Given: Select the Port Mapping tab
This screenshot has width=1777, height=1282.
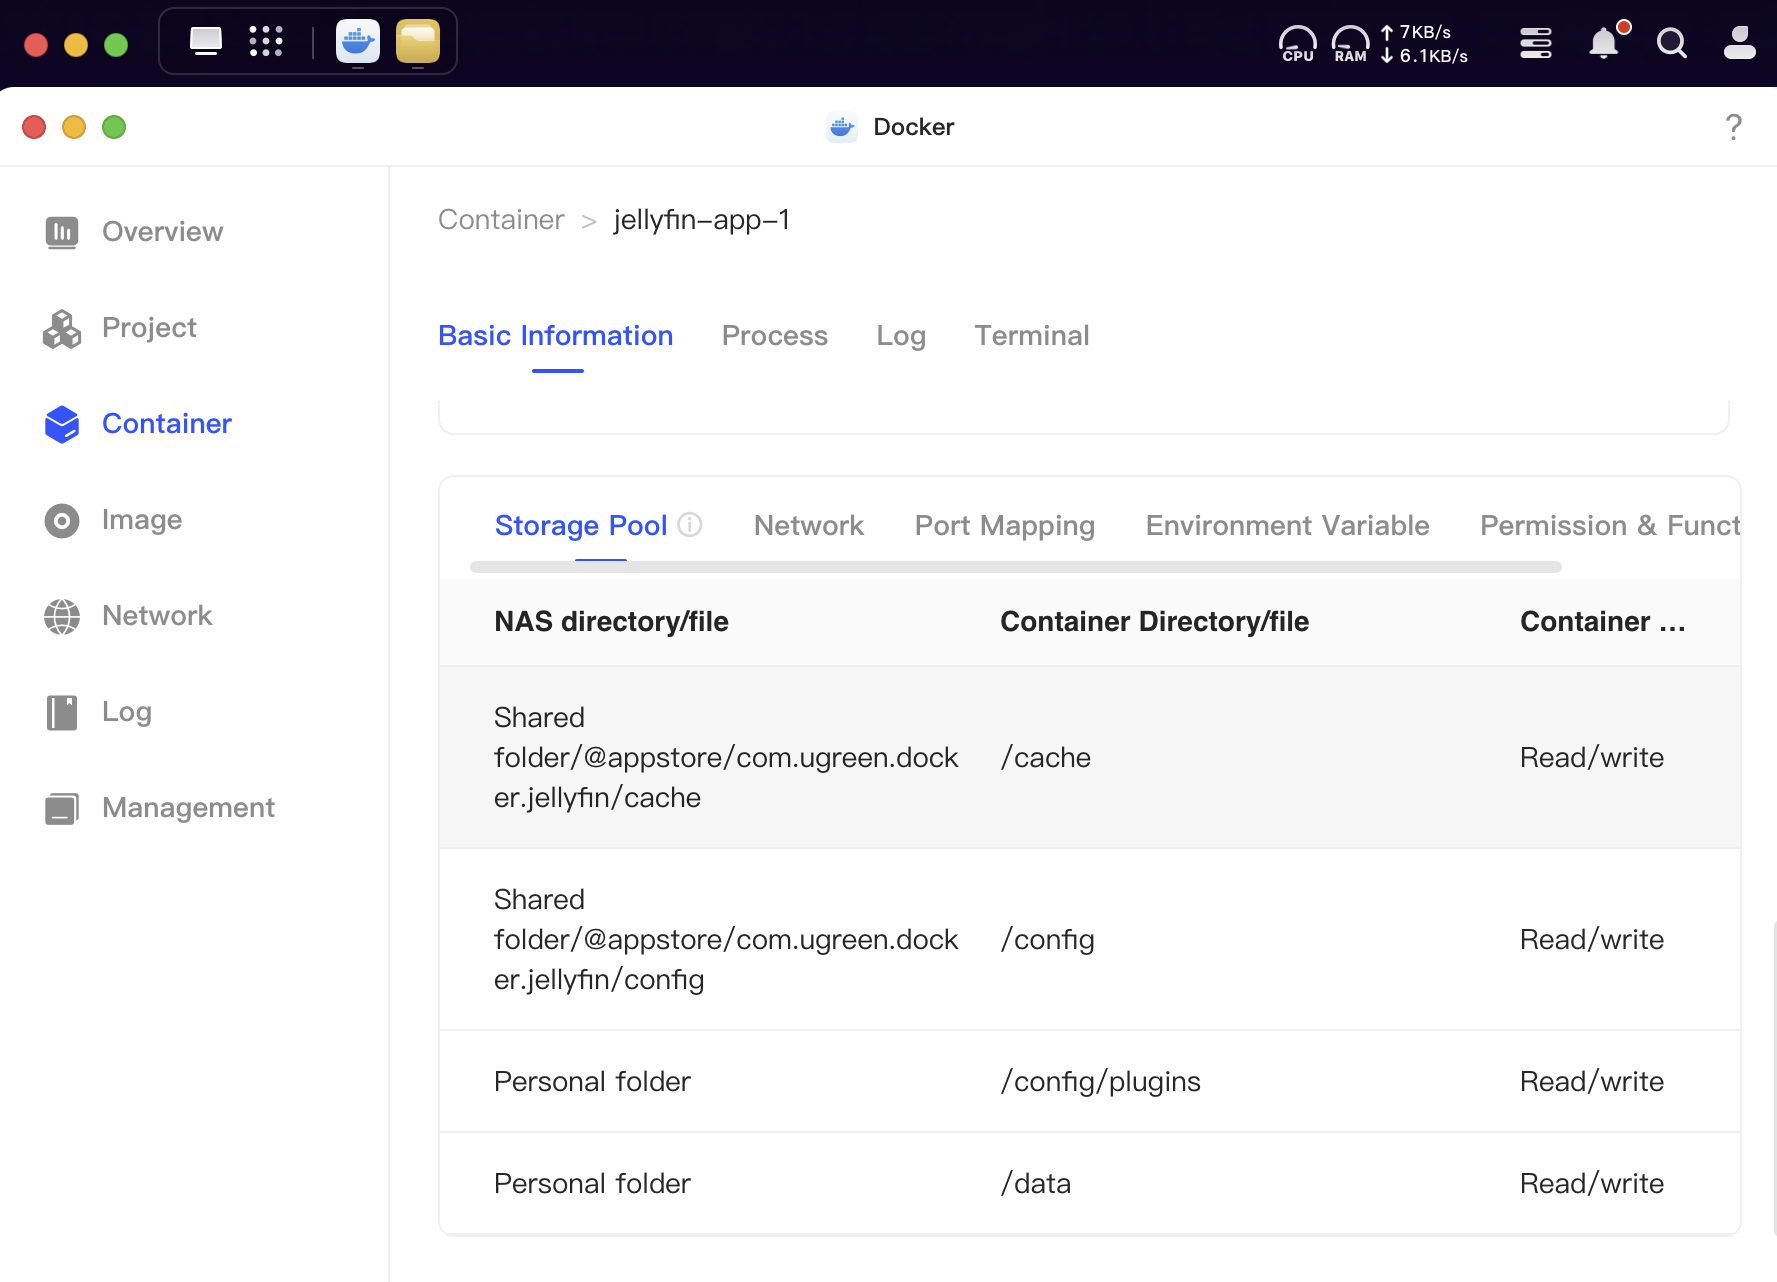Looking at the screenshot, I should [x=1004, y=526].
